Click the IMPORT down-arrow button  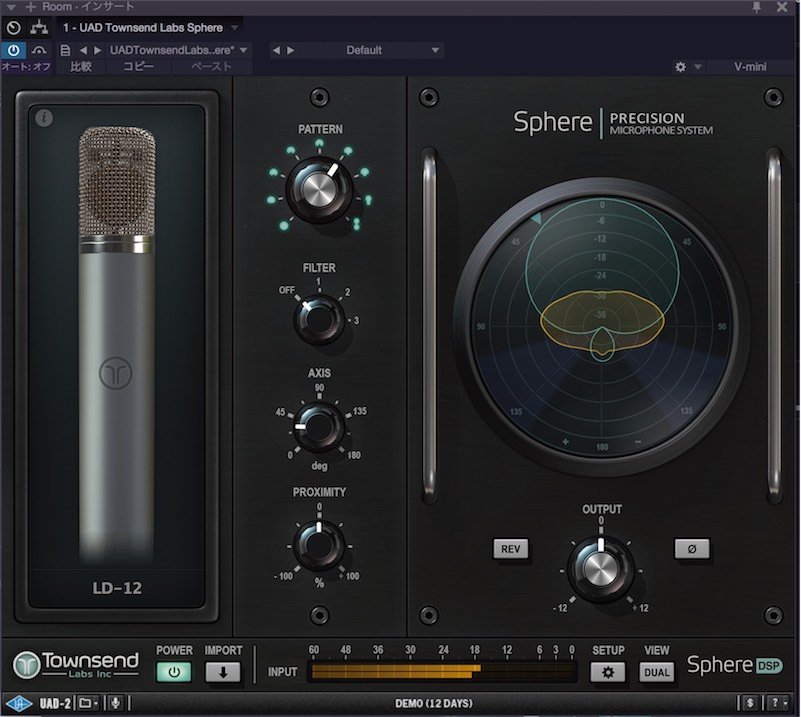[x=223, y=672]
